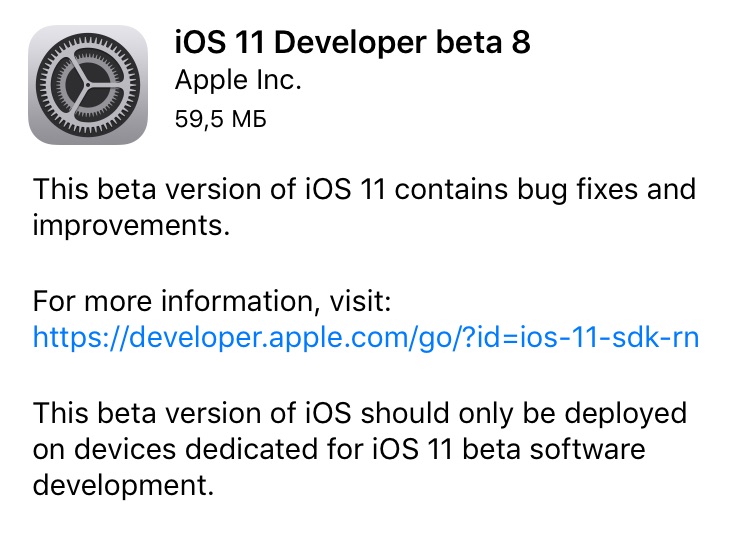Click the number '8' in the title

click(x=521, y=43)
